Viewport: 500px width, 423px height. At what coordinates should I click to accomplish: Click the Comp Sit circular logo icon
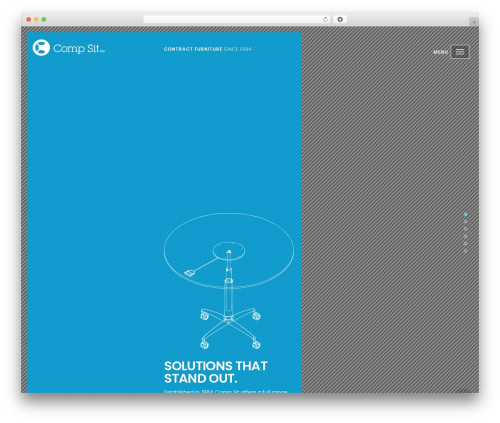click(x=41, y=48)
